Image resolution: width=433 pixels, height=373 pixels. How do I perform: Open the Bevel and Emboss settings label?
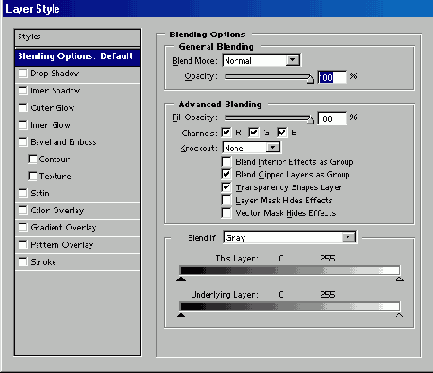[63, 142]
